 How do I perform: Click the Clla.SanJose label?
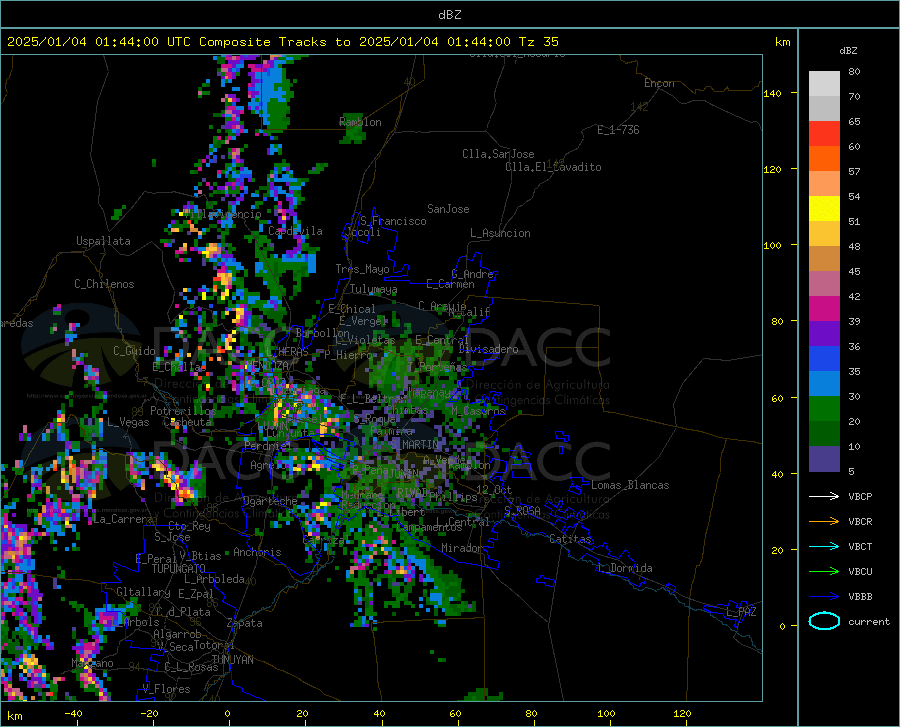[498, 154]
